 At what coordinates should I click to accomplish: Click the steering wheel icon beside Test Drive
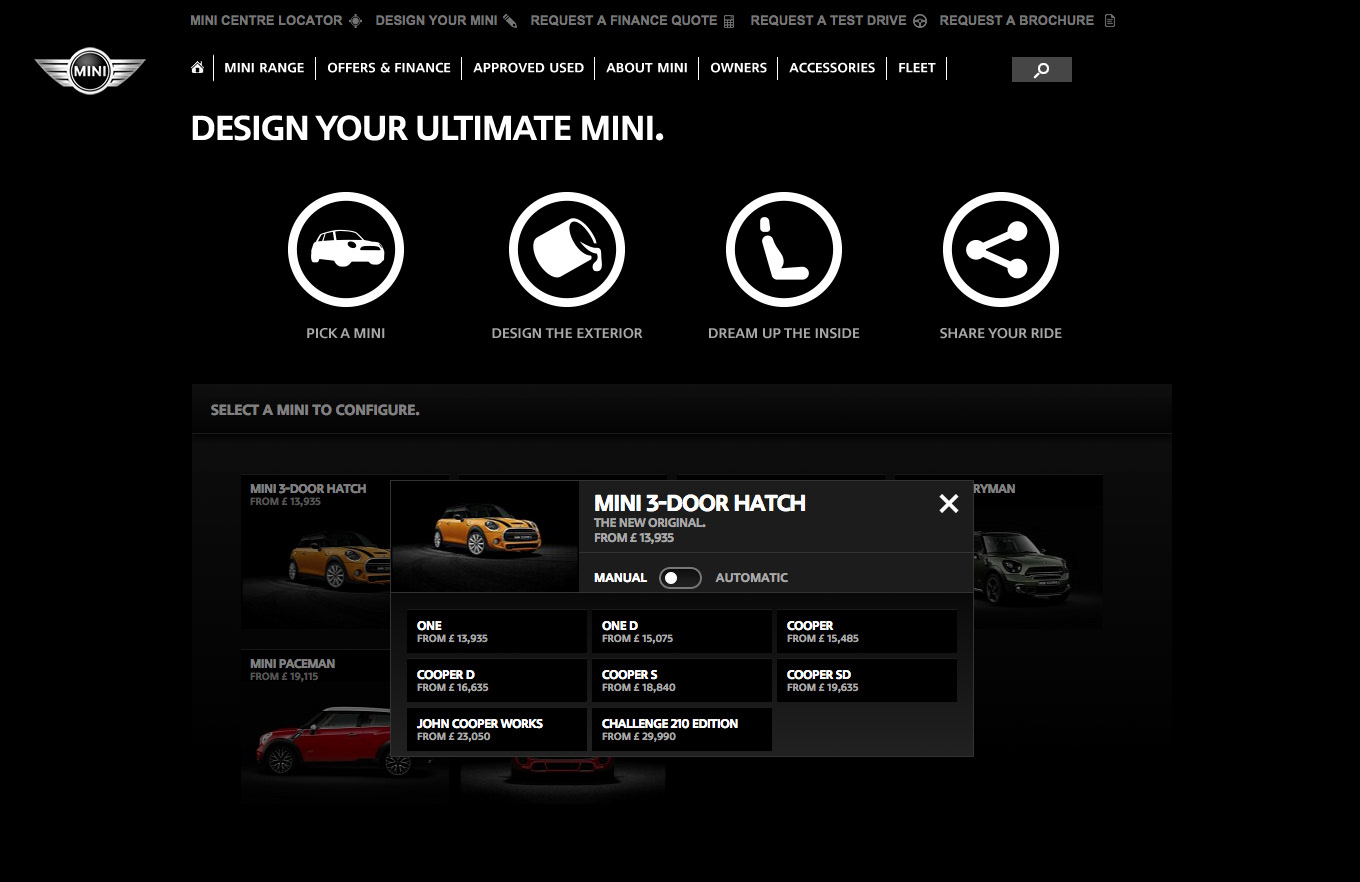click(x=920, y=21)
